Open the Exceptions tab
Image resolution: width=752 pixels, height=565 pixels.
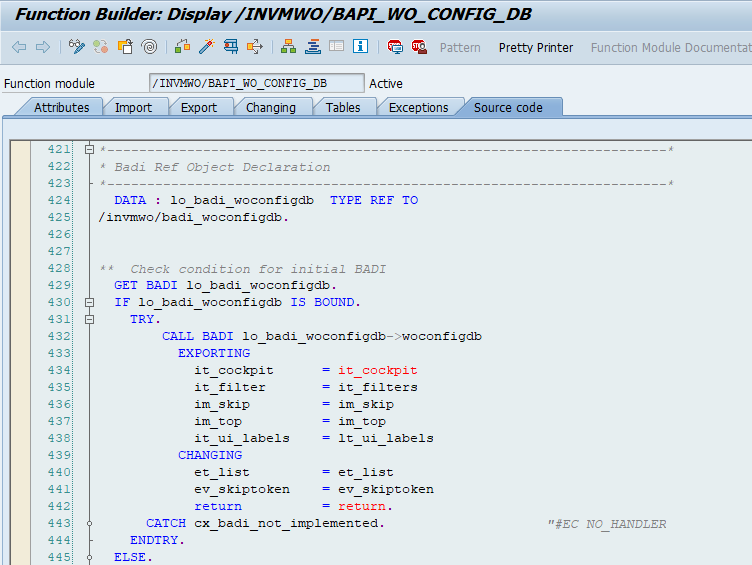418,107
